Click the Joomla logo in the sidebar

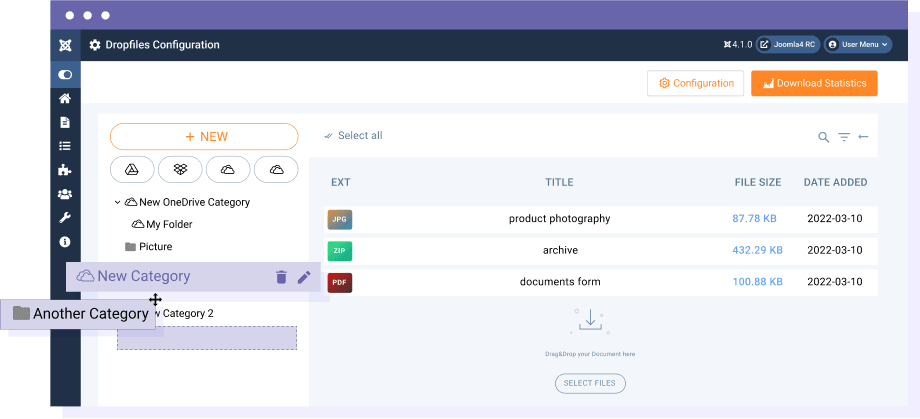pos(65,45)
